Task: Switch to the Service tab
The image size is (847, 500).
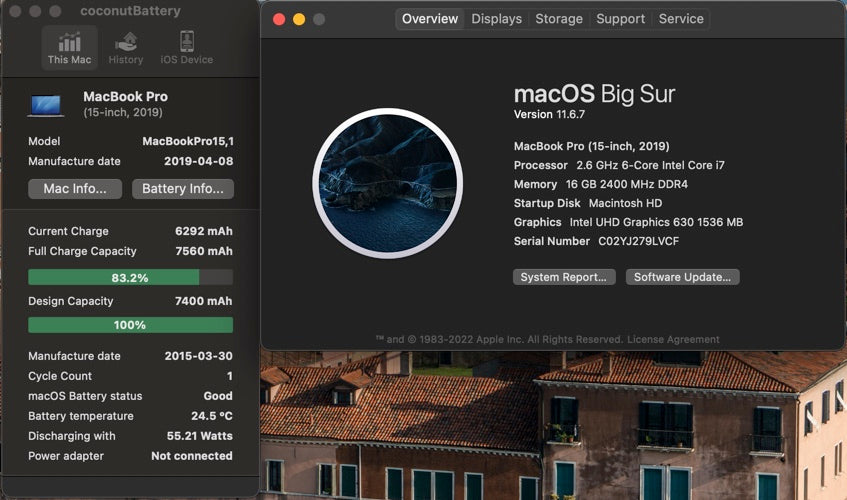Action: click(x=681, y=19)
